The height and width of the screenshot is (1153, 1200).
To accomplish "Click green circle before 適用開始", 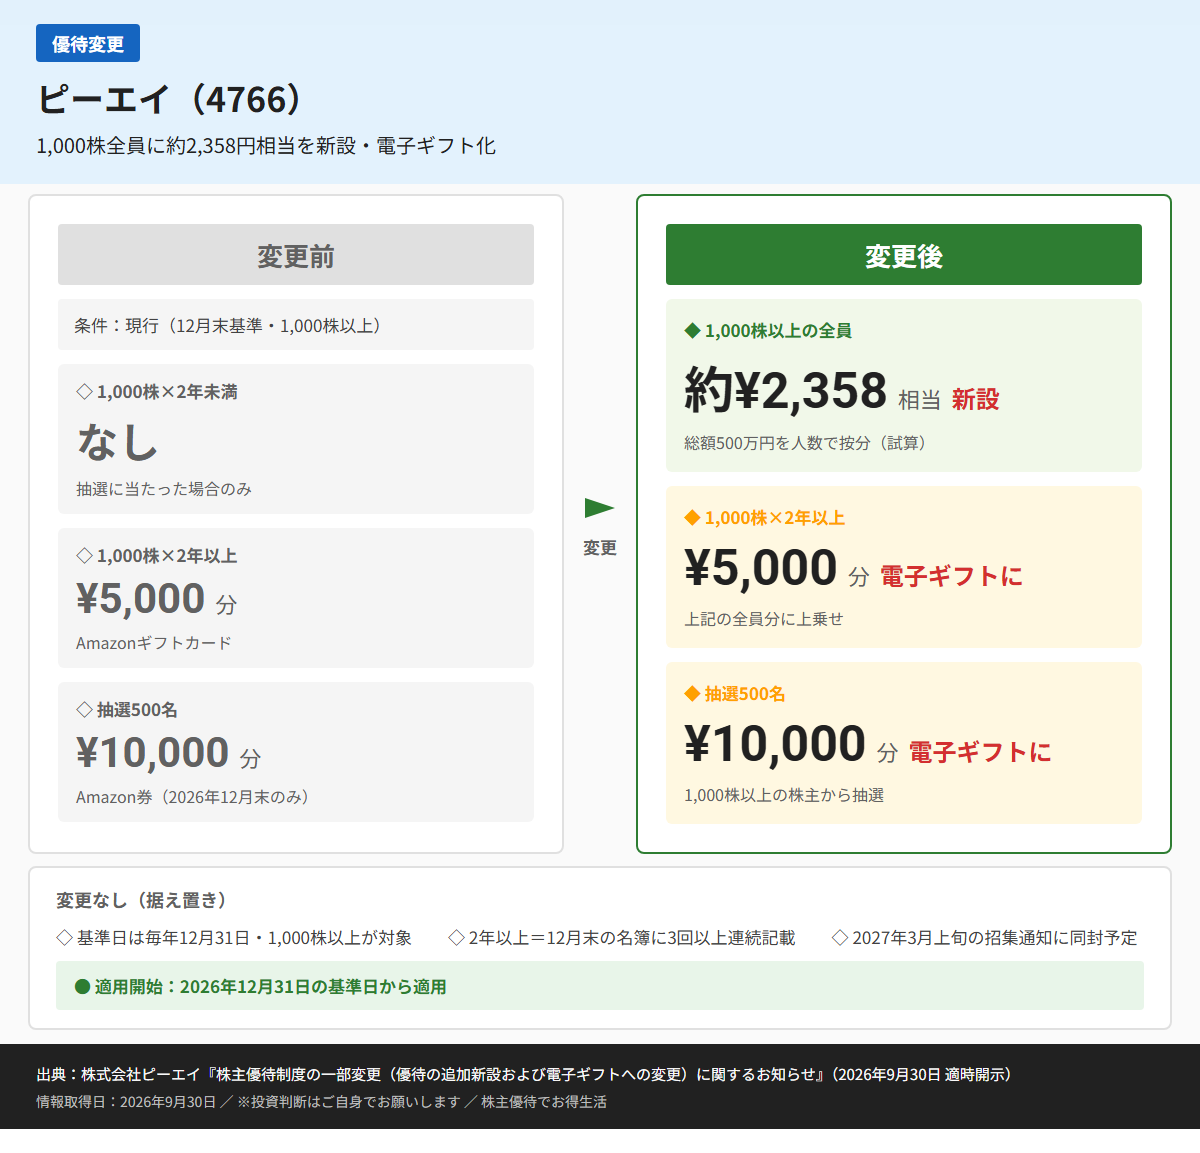I will (x=83, y=987).
